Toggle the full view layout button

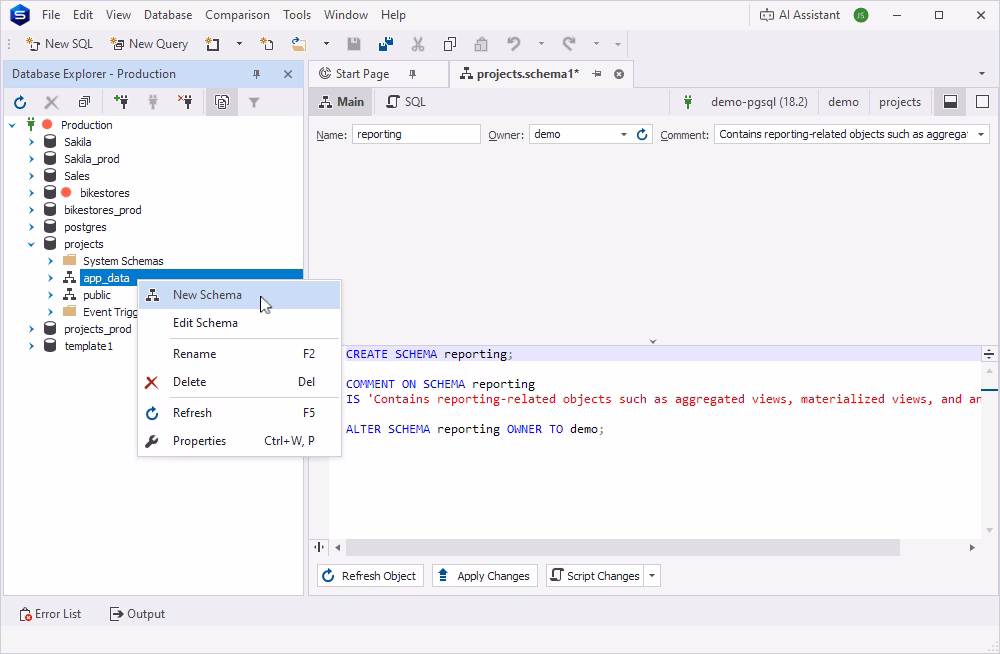(x=982, y=102)
